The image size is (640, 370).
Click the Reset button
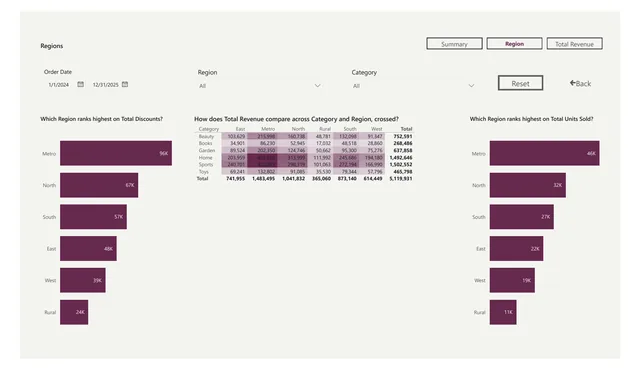coord(520,83)
